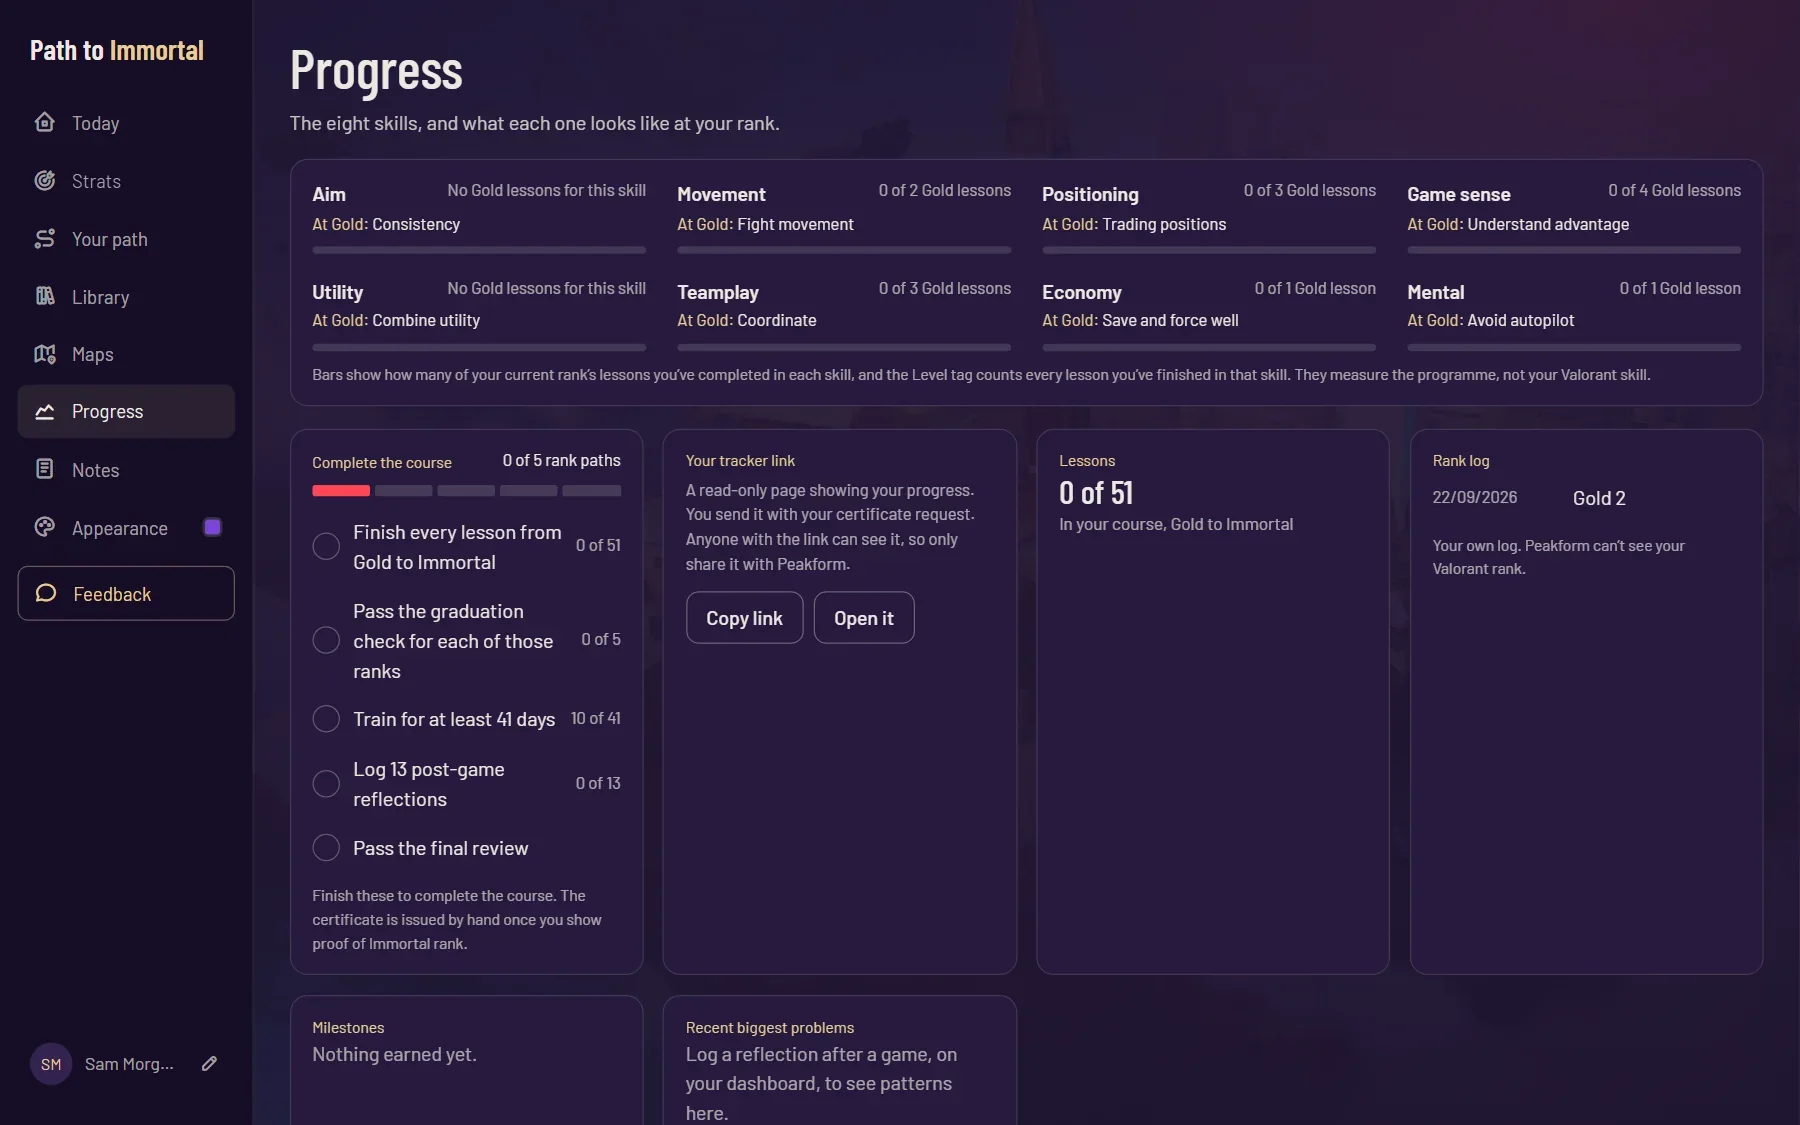
Task: Click the Progress chart icon
Action: click(45, 411)
